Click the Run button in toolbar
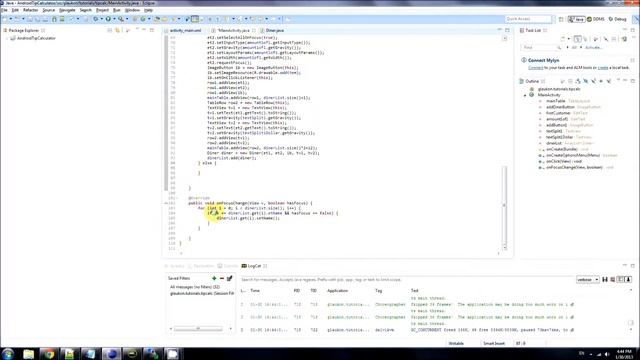The image size is (640, 360). click(x=108, y=19)
